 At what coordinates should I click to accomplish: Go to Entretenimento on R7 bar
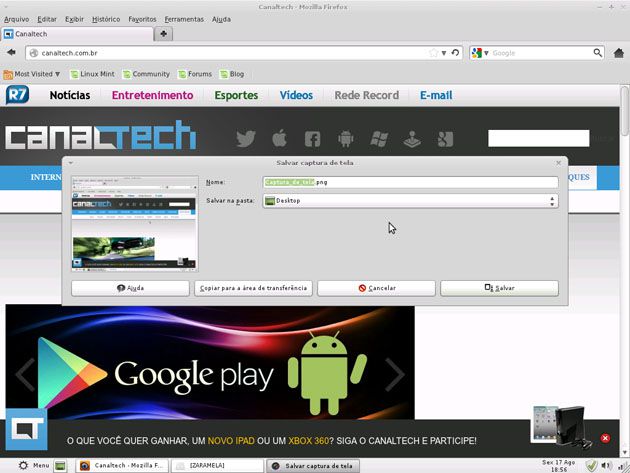(x=152, y=95)
